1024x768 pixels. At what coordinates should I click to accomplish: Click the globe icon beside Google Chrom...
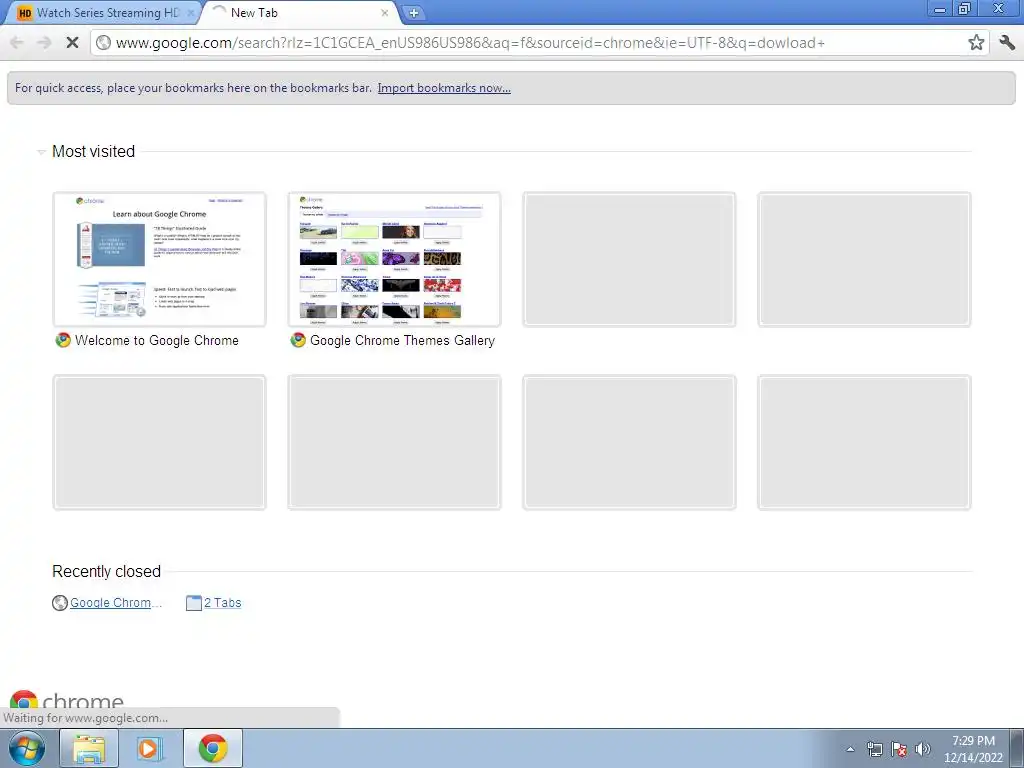pyautogui.click(x=59, y=603)
